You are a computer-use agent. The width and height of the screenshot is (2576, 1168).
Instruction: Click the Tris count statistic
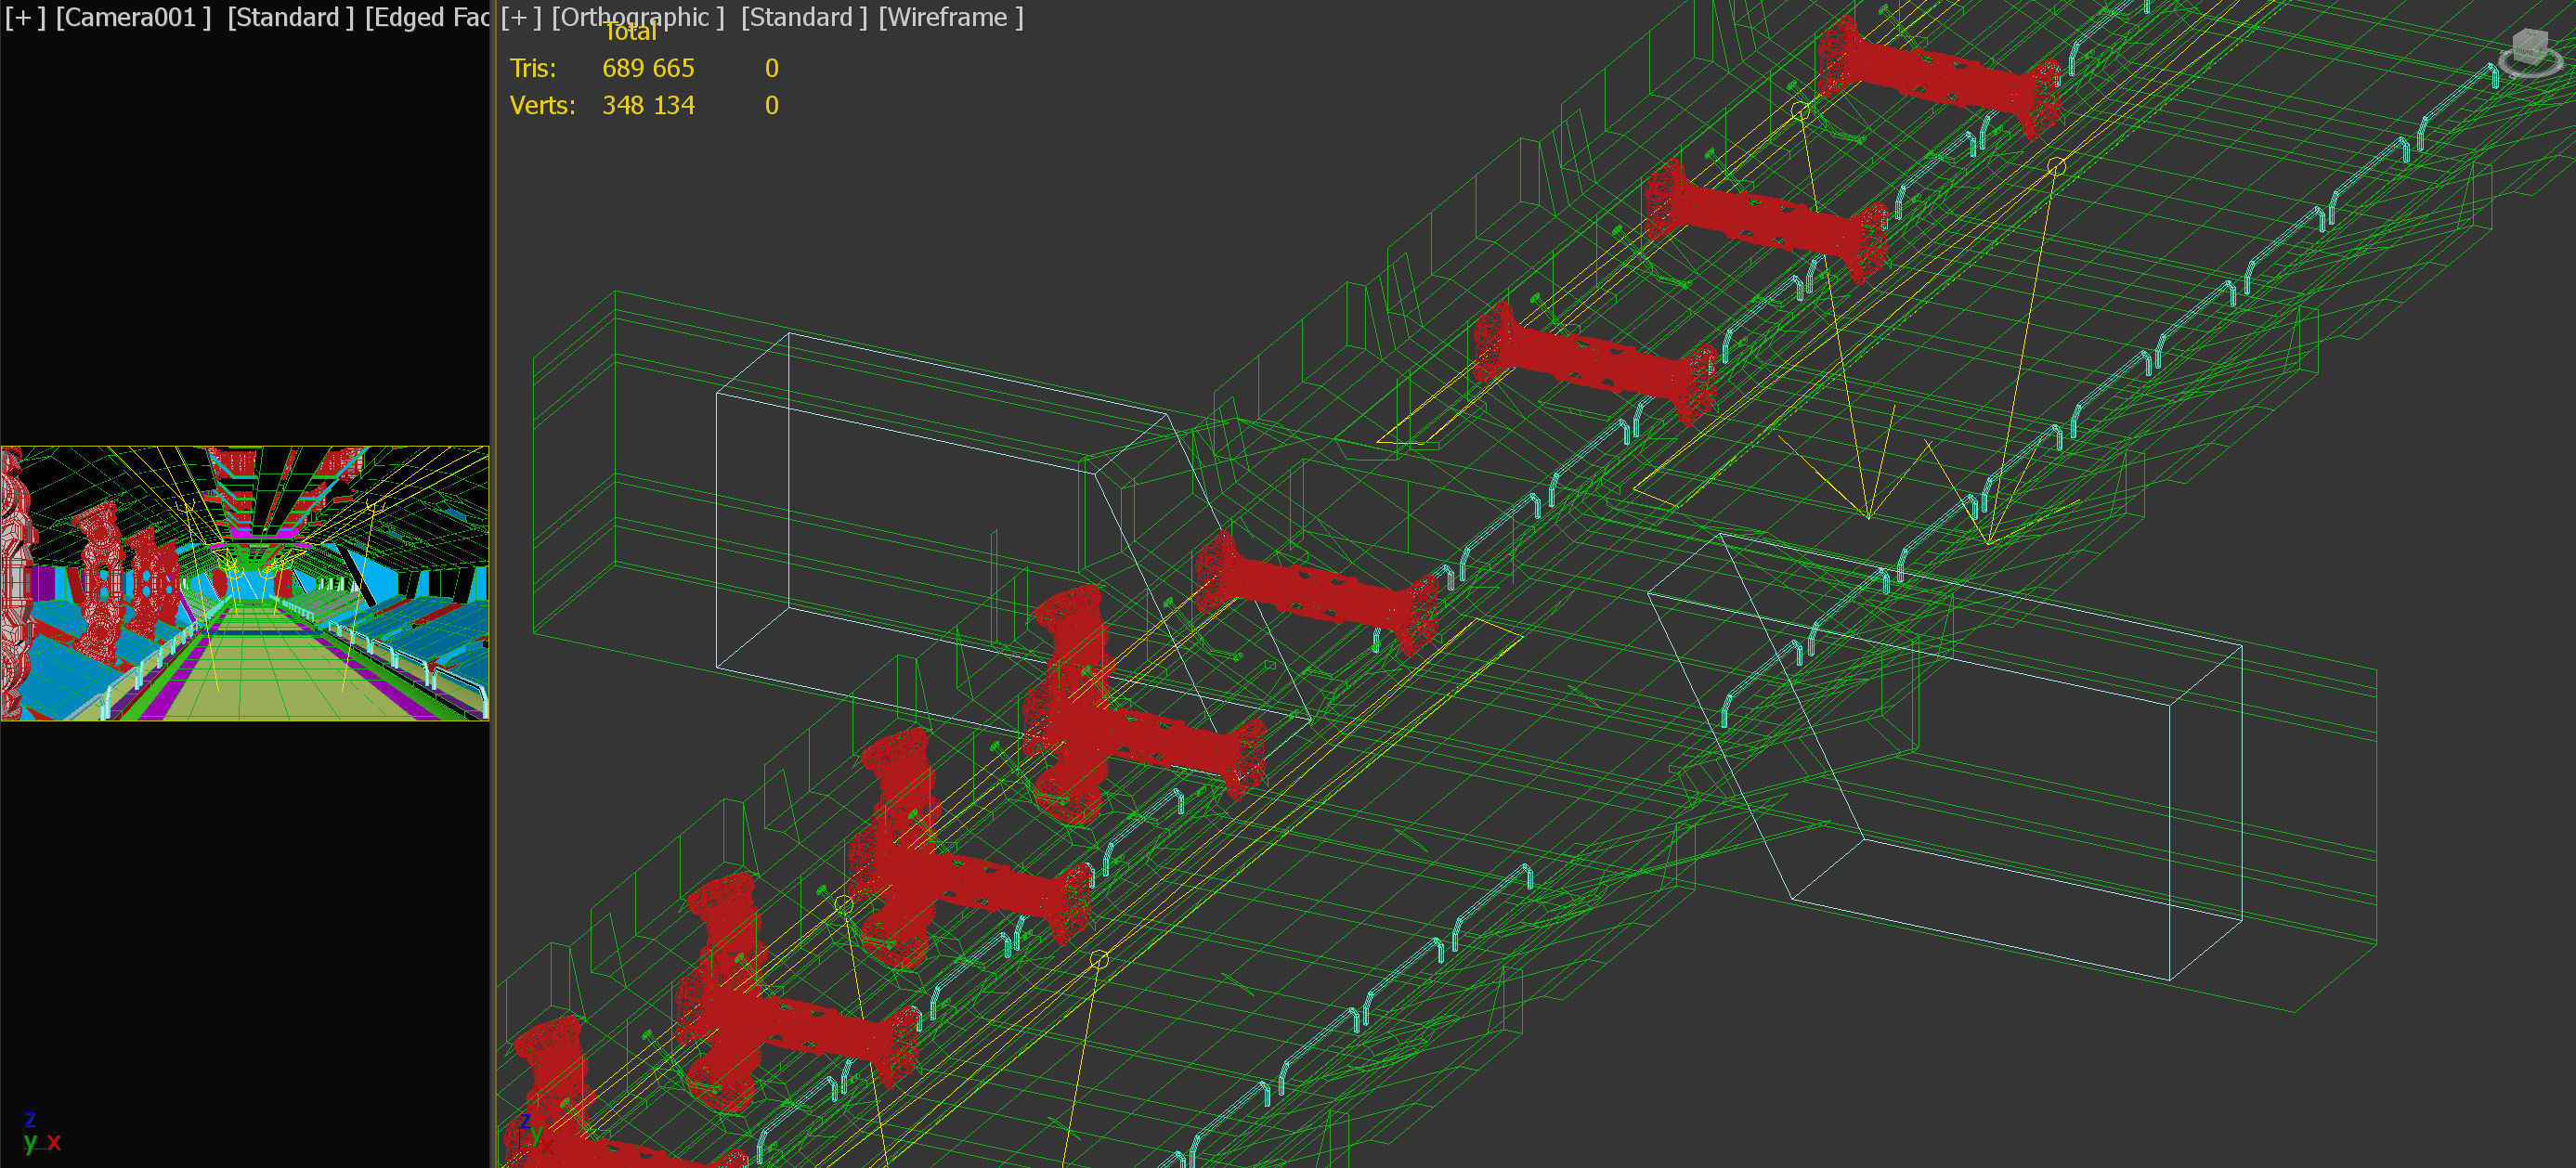pos(648,68)
